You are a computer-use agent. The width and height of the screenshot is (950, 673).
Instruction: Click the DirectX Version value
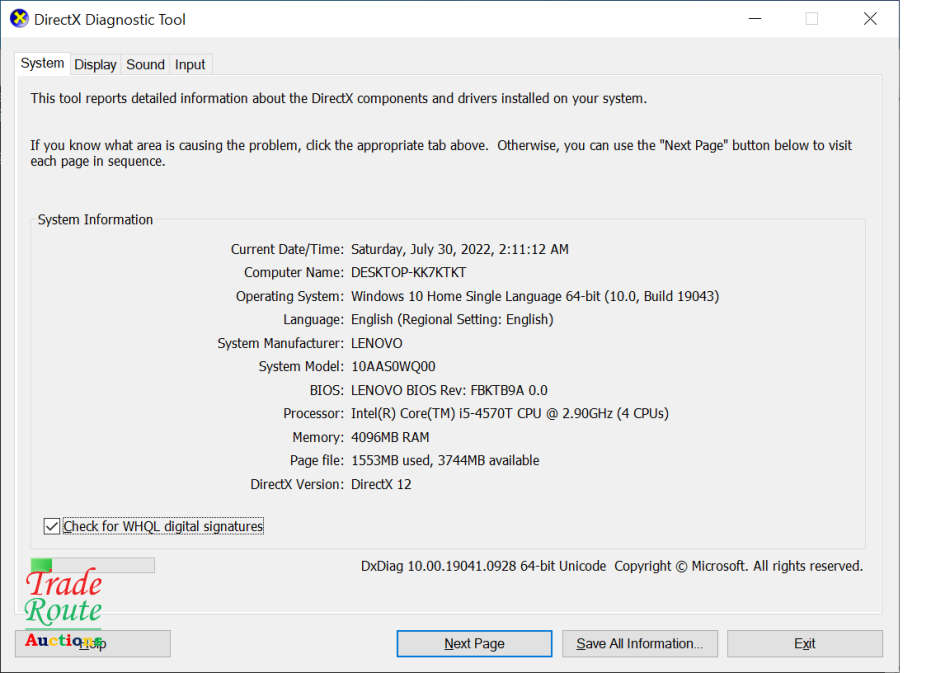(381, 484)
